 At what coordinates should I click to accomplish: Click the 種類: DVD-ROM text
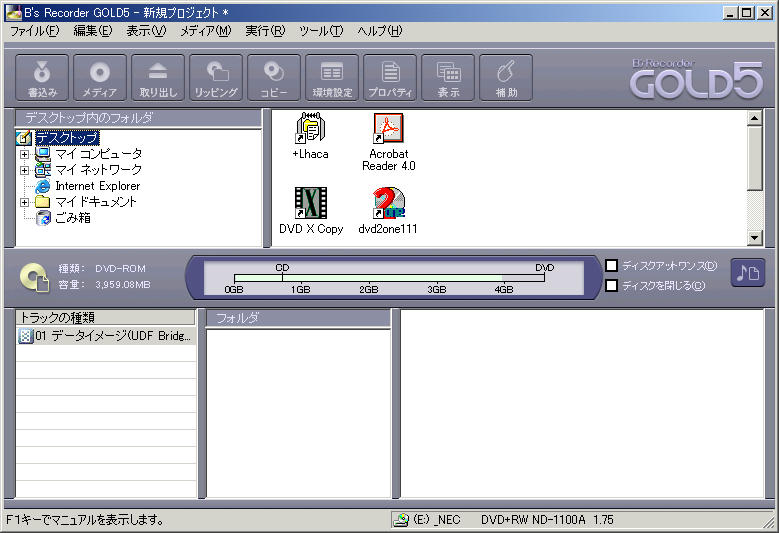point(102,269)
